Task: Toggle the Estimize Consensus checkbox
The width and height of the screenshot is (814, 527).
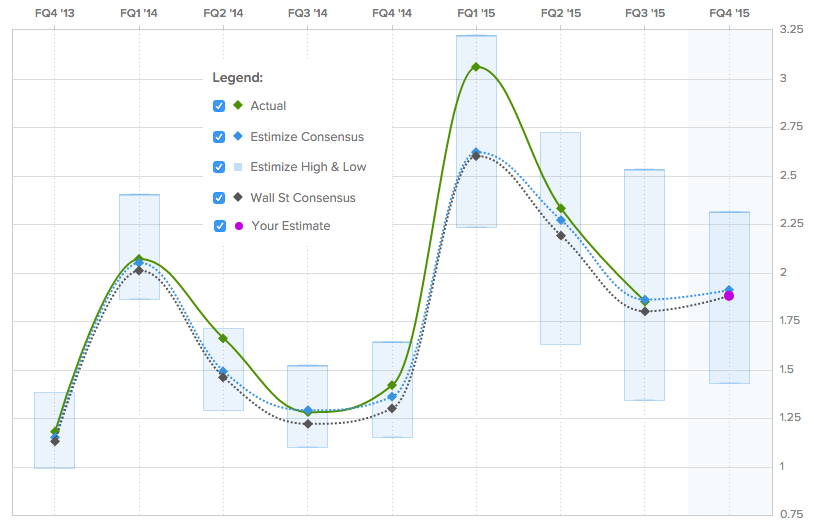Action: [219, 137]
